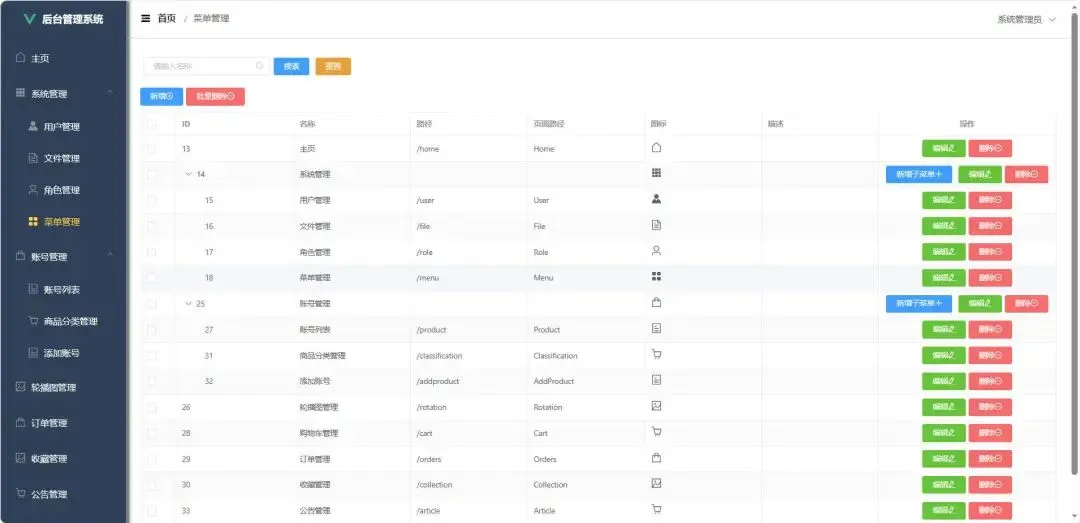Click the bag icon in row 25

(656, 302)
